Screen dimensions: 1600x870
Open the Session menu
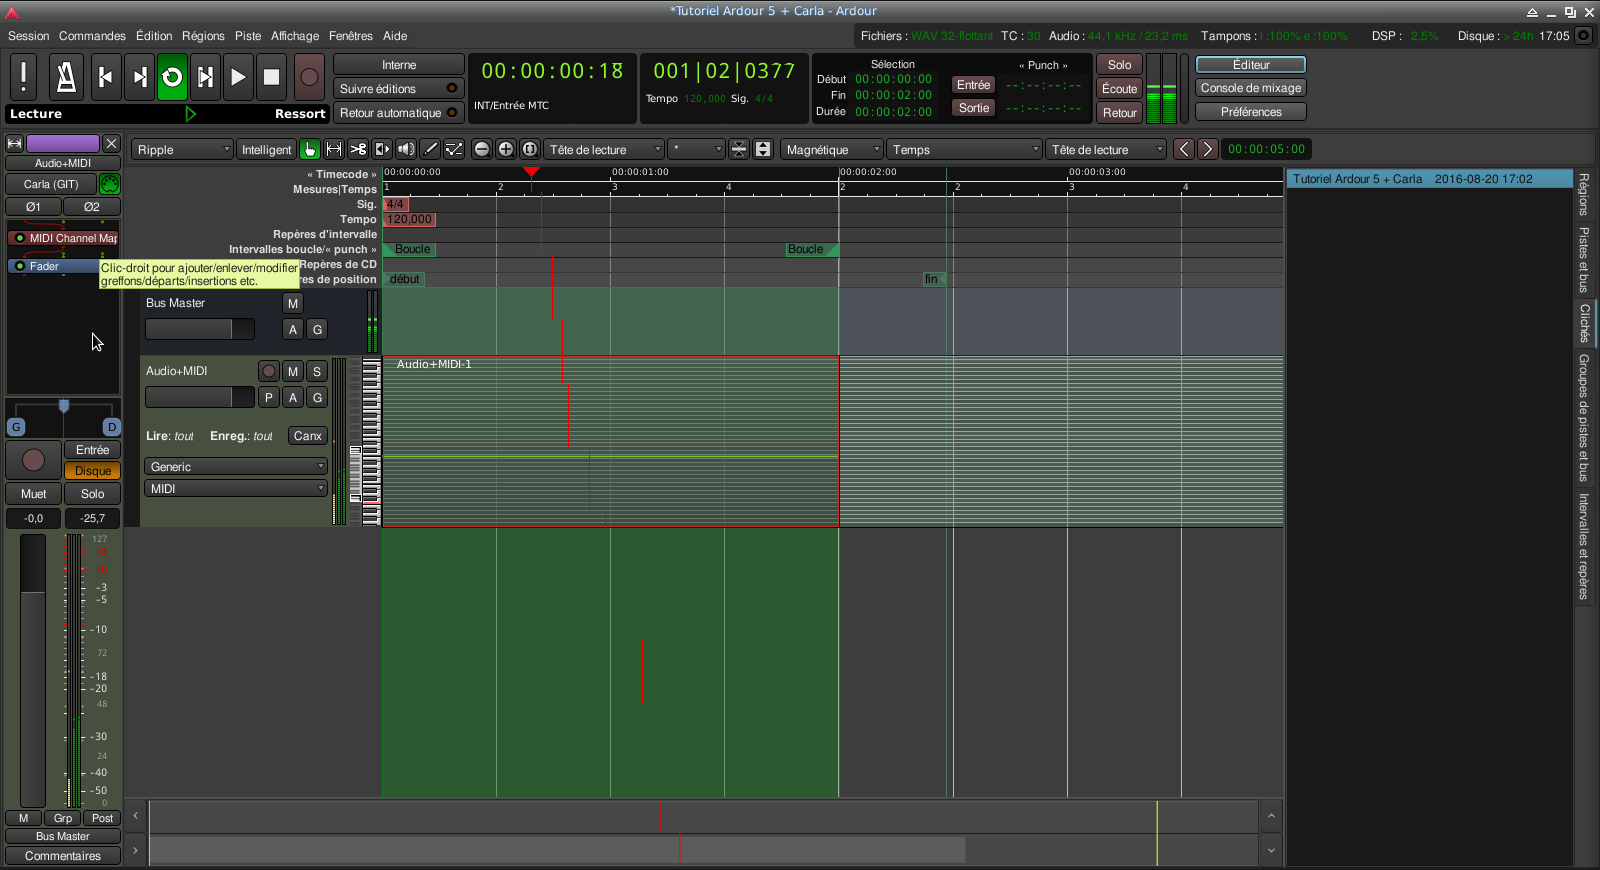[x=28, y=36]
